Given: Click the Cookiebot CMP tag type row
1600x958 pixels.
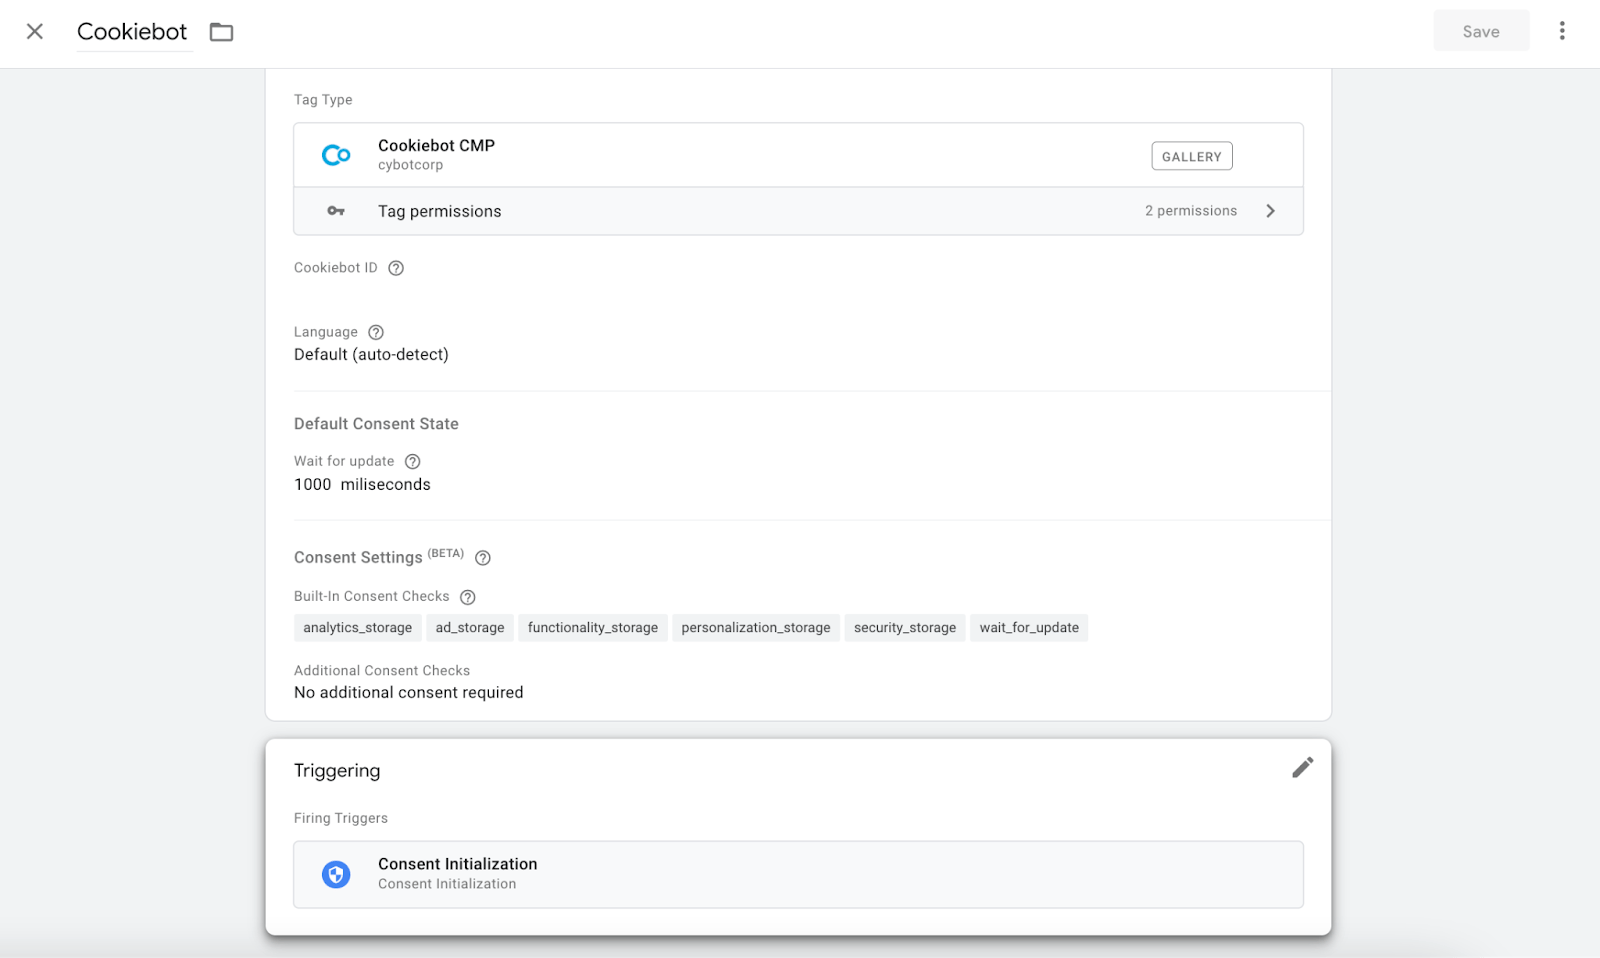Looking at the screenshot, I should (x=798, y=155).
